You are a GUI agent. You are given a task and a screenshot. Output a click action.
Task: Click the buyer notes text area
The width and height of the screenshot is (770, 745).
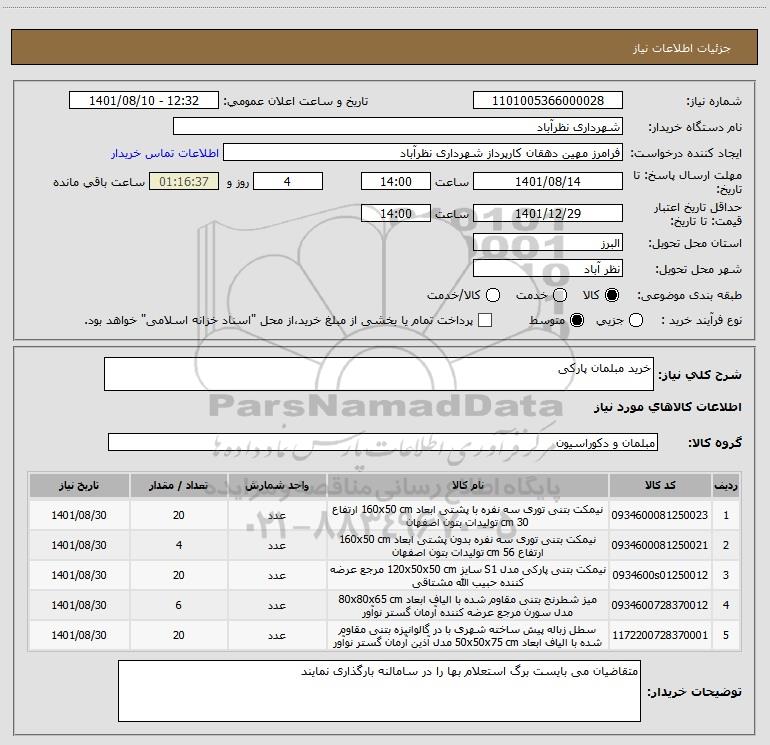pos(379,691)
